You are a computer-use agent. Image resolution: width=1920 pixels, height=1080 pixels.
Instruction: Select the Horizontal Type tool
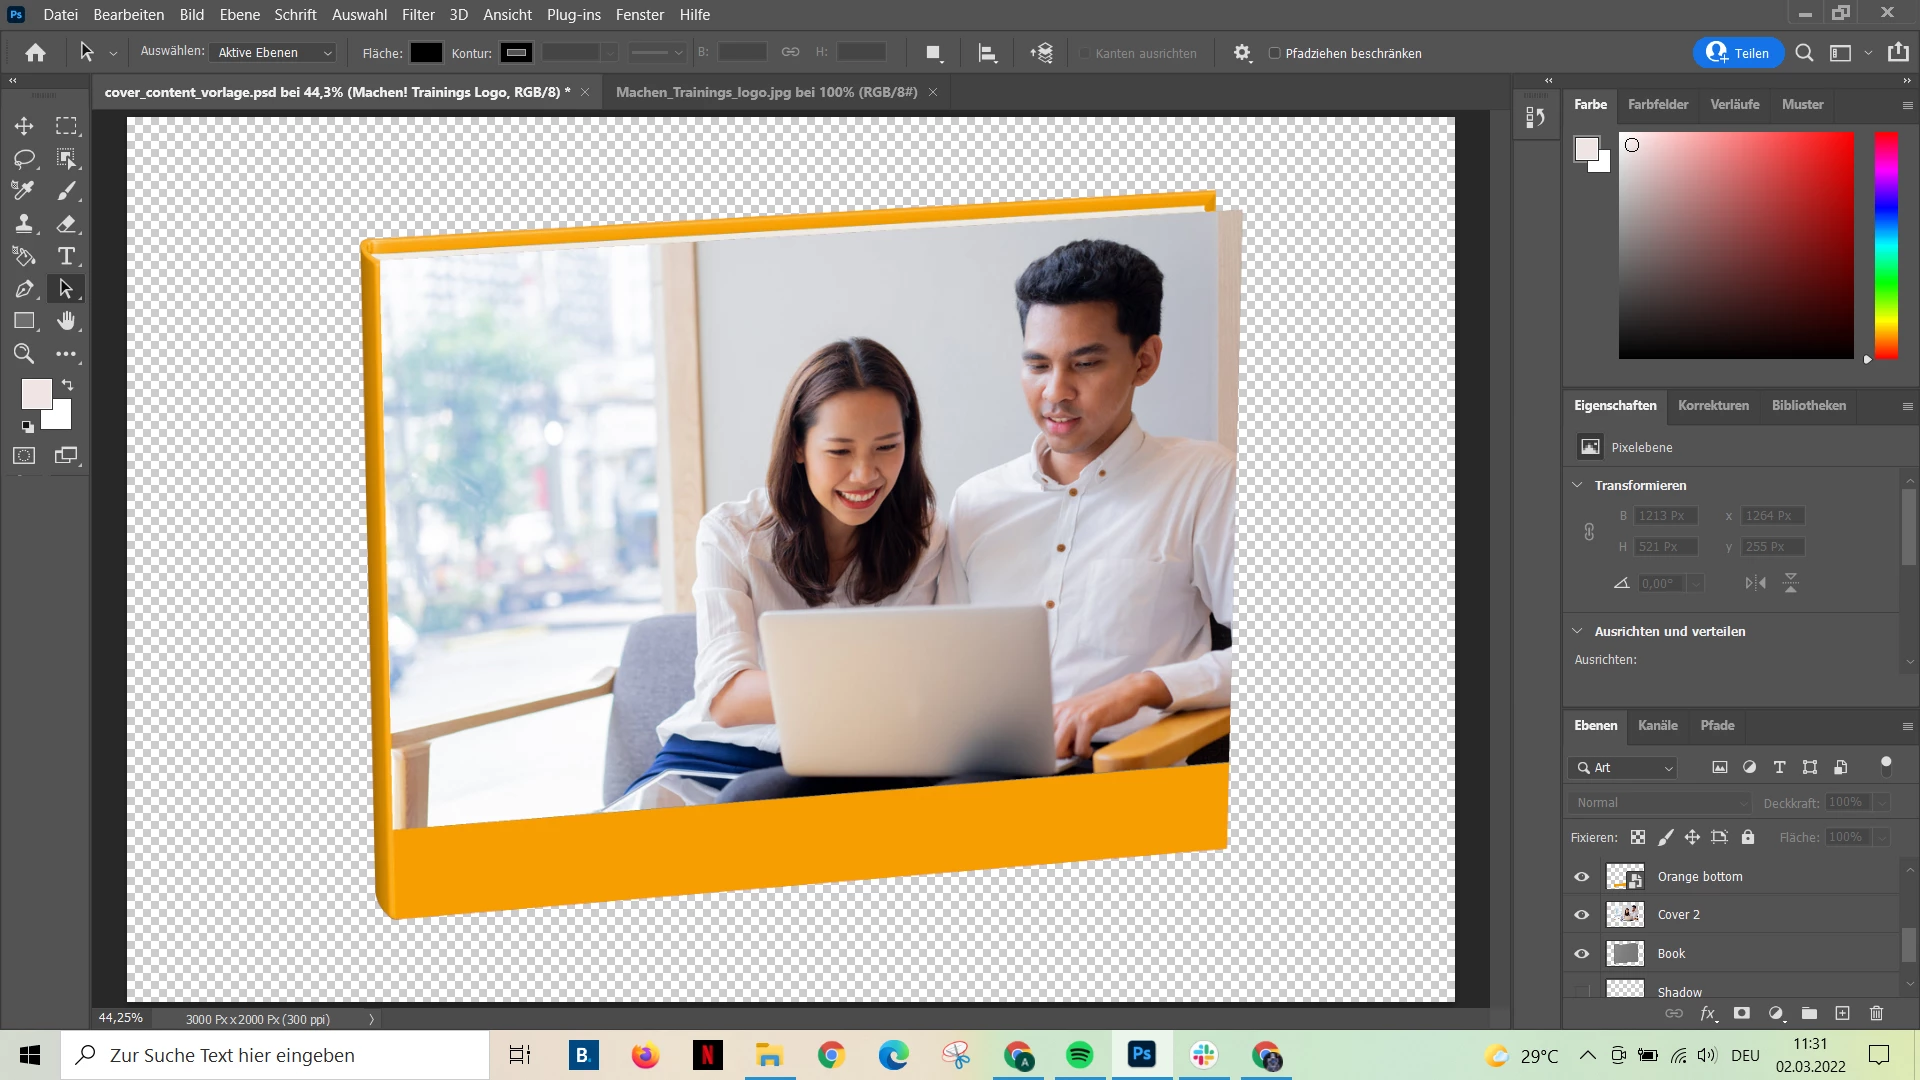pyautogui.click(x=67, y=256)
